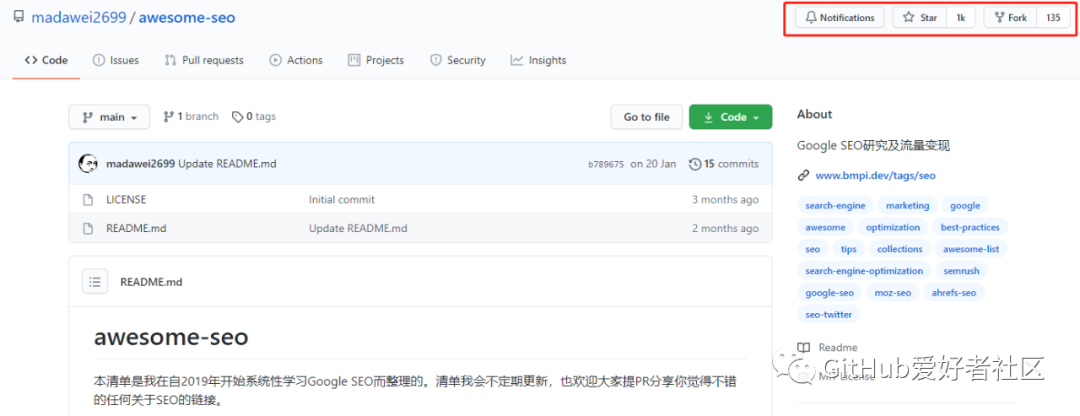Open commit author madawei2699 in commit bar
1080x416 pixels.
[141, 164]
